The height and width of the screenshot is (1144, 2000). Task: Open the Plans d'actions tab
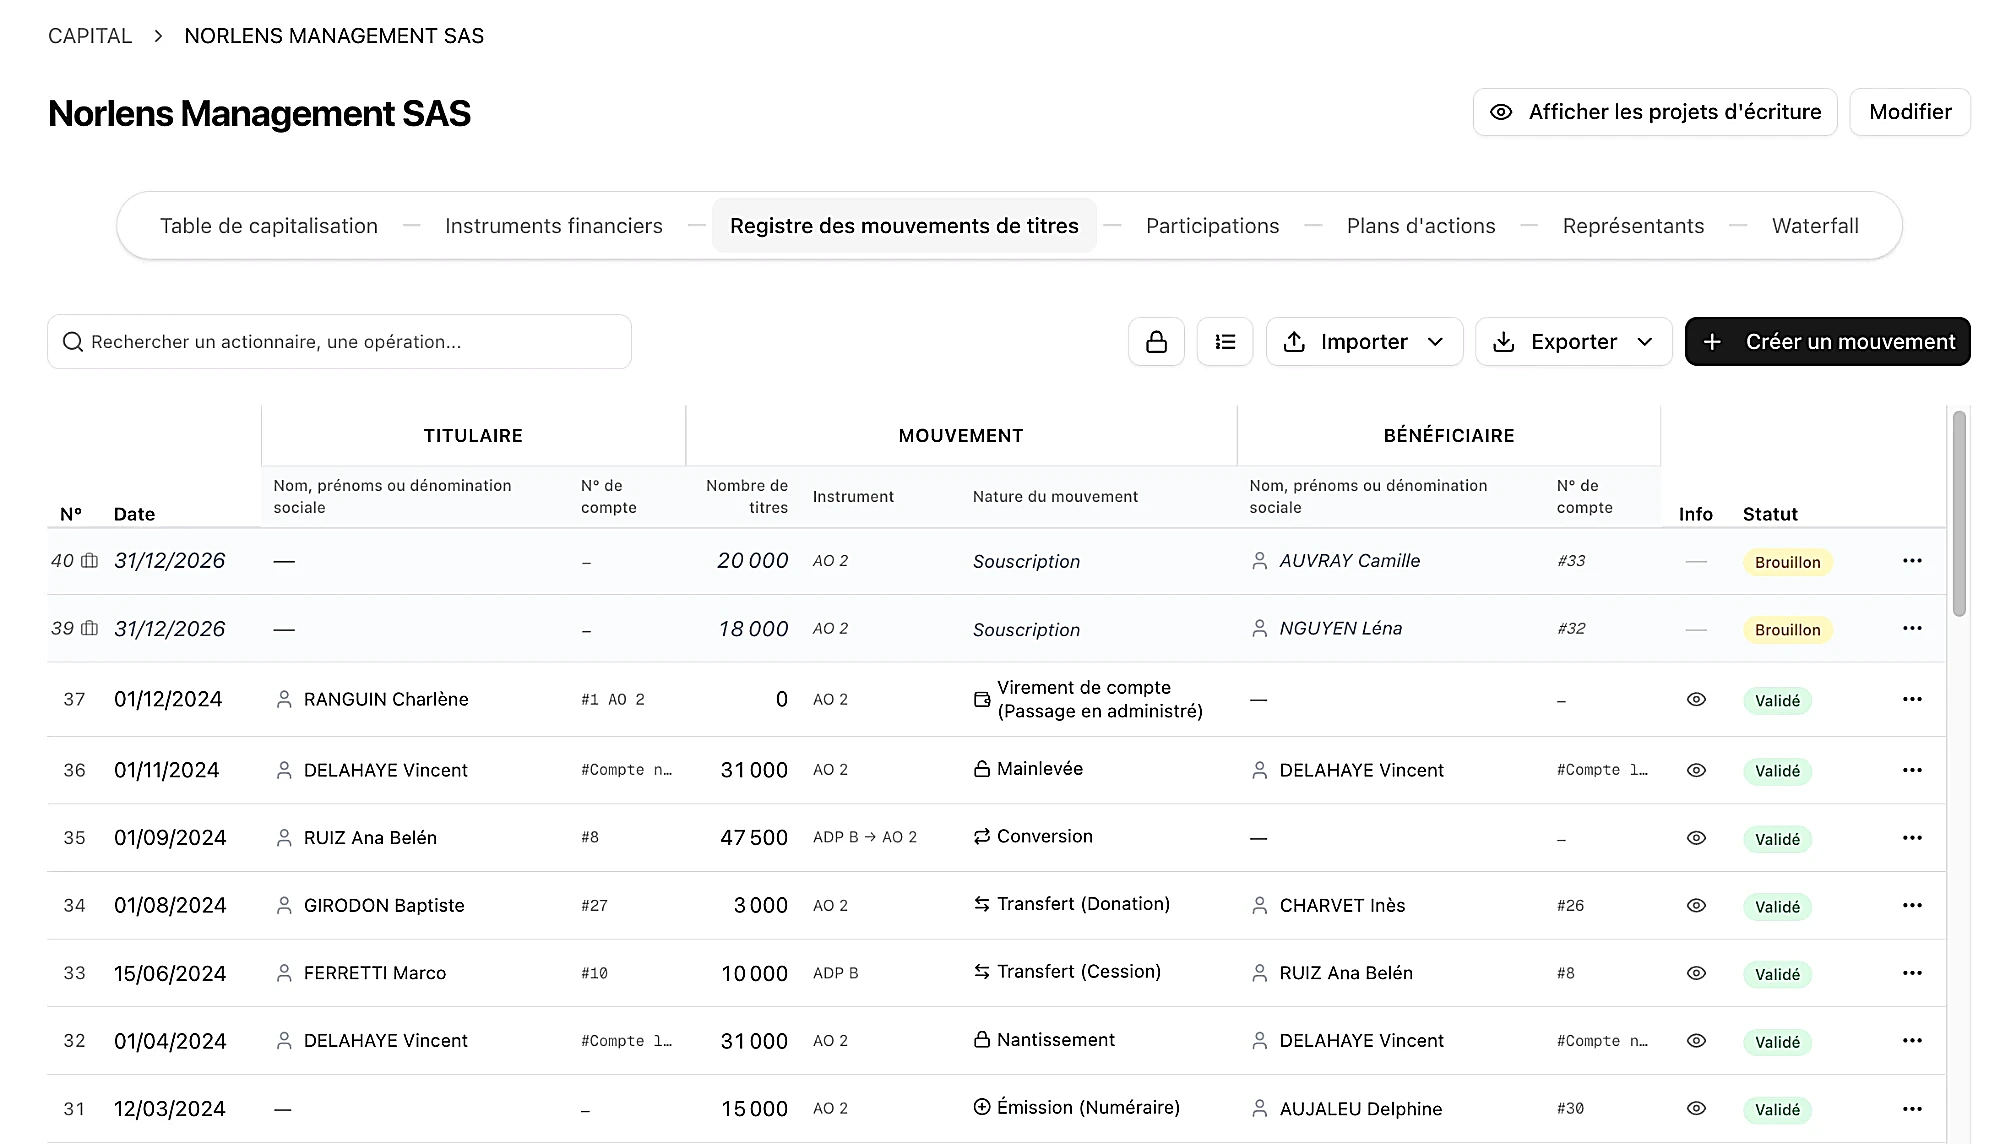point(1421,226)
